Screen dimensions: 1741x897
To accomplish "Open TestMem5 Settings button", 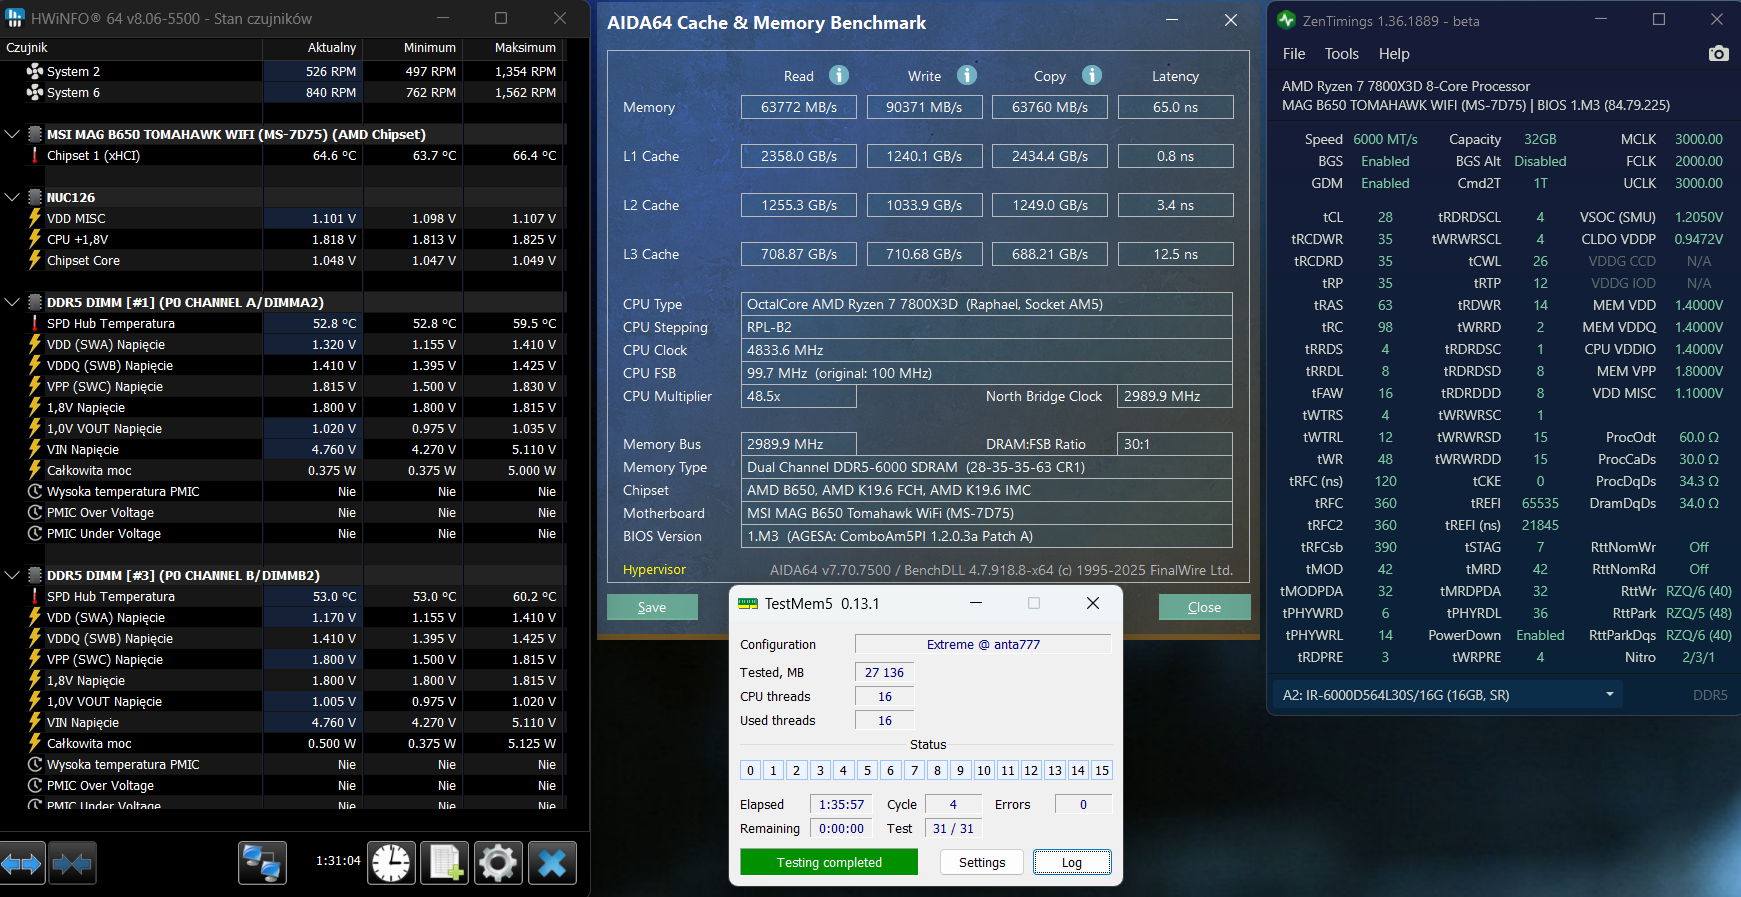I will click(x=981, y=862).
